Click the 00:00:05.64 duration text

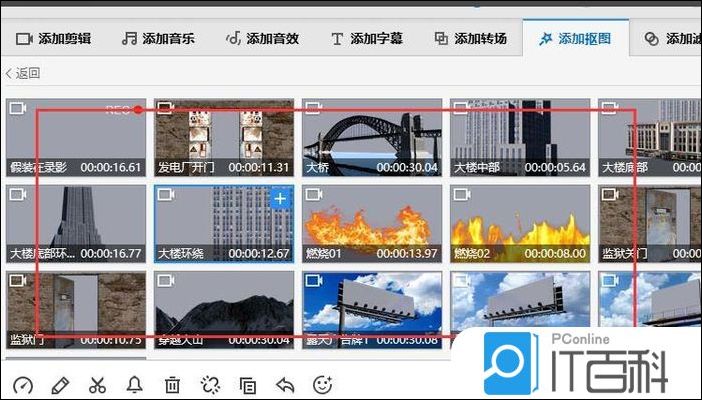click(555, 168)
